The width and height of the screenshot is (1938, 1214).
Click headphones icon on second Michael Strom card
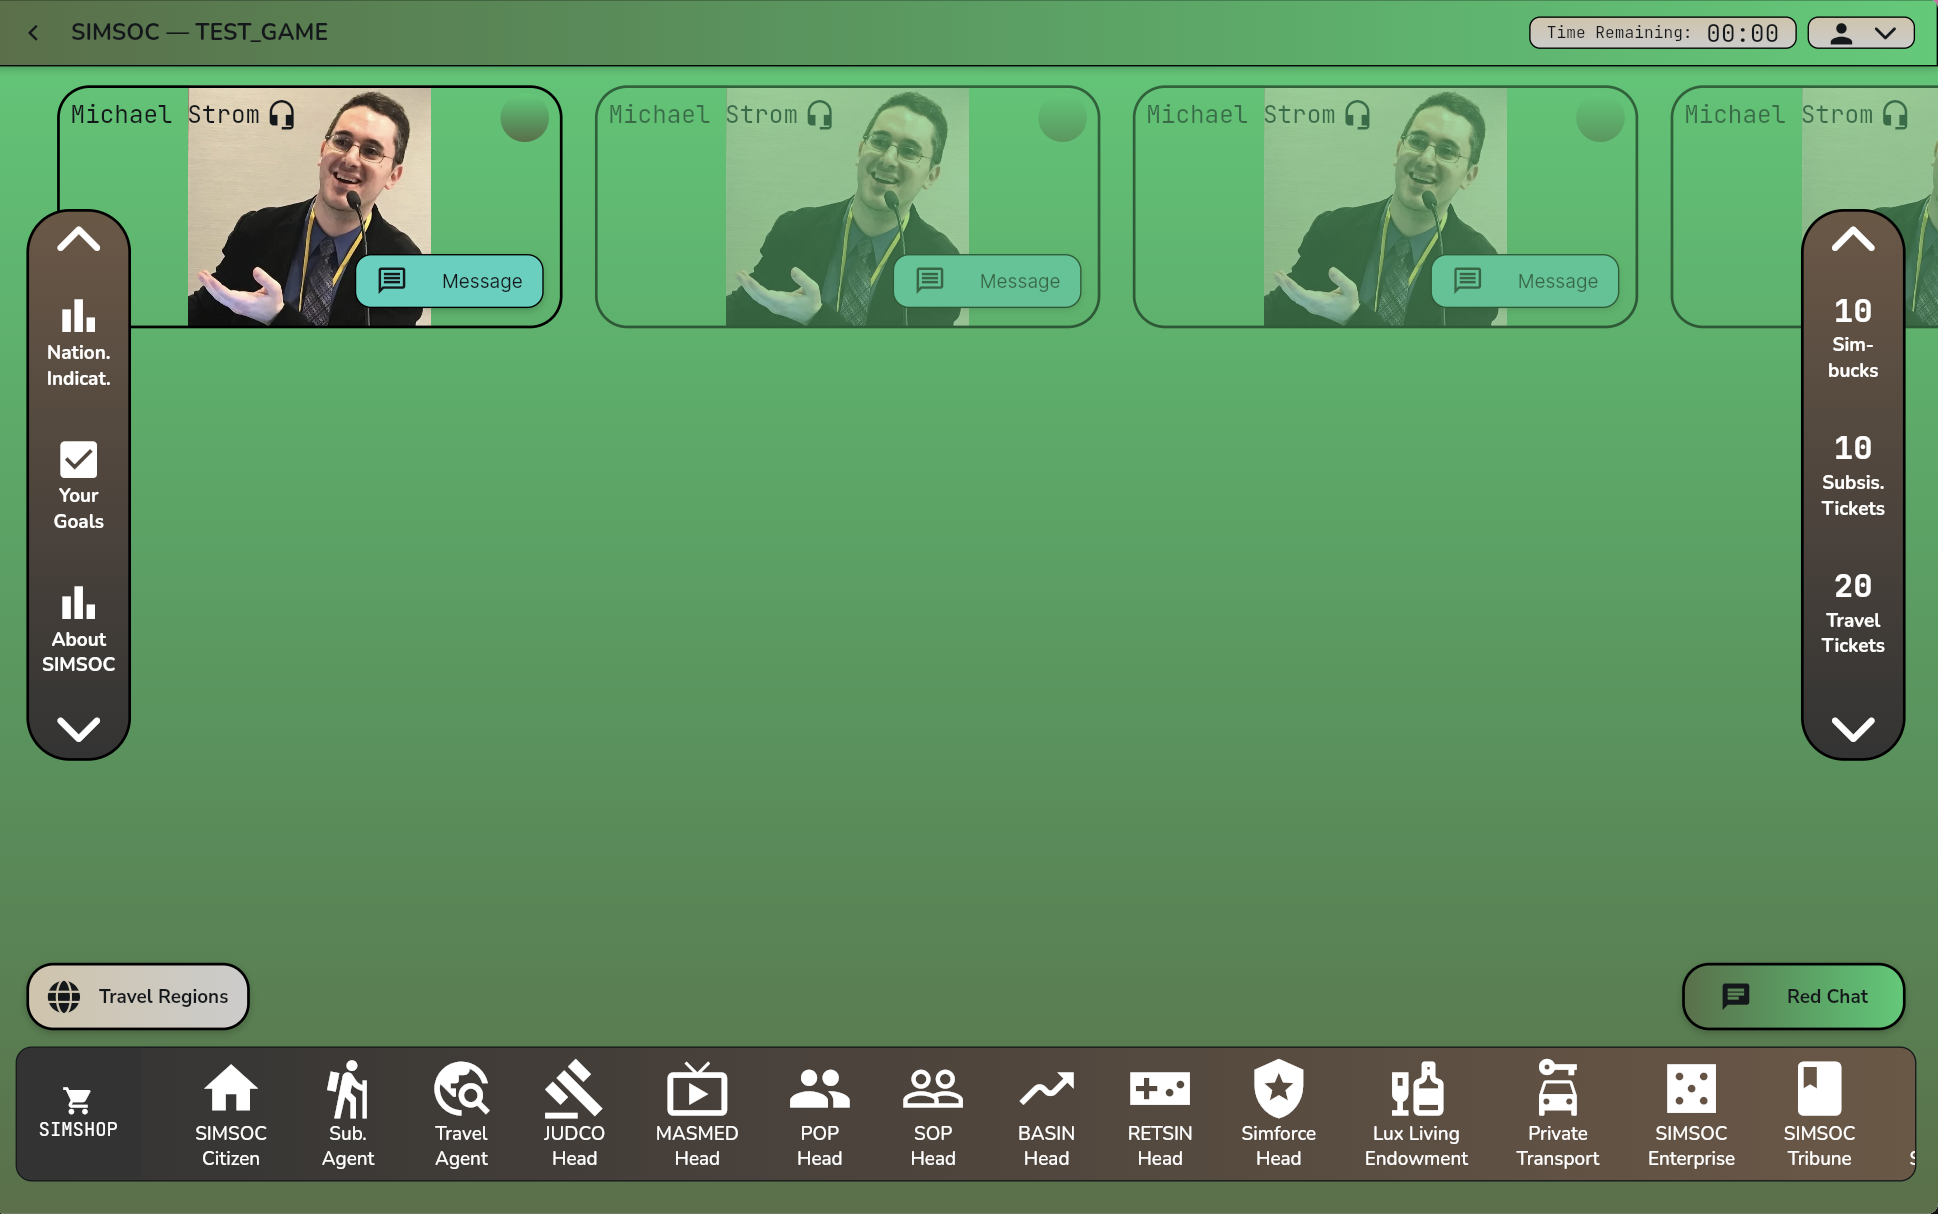click(x=820, y=115)
